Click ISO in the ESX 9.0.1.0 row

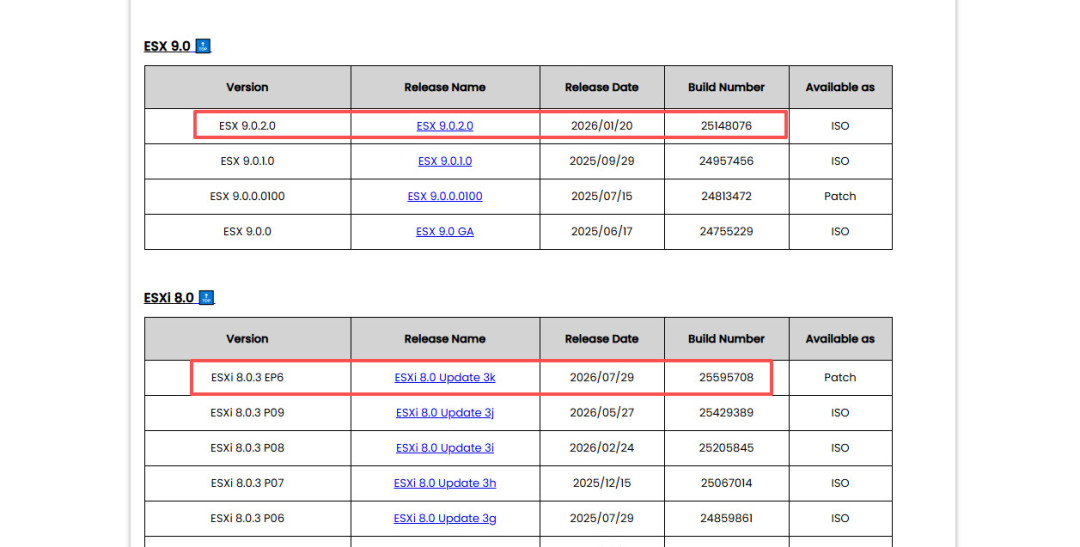tap(840, 161)
